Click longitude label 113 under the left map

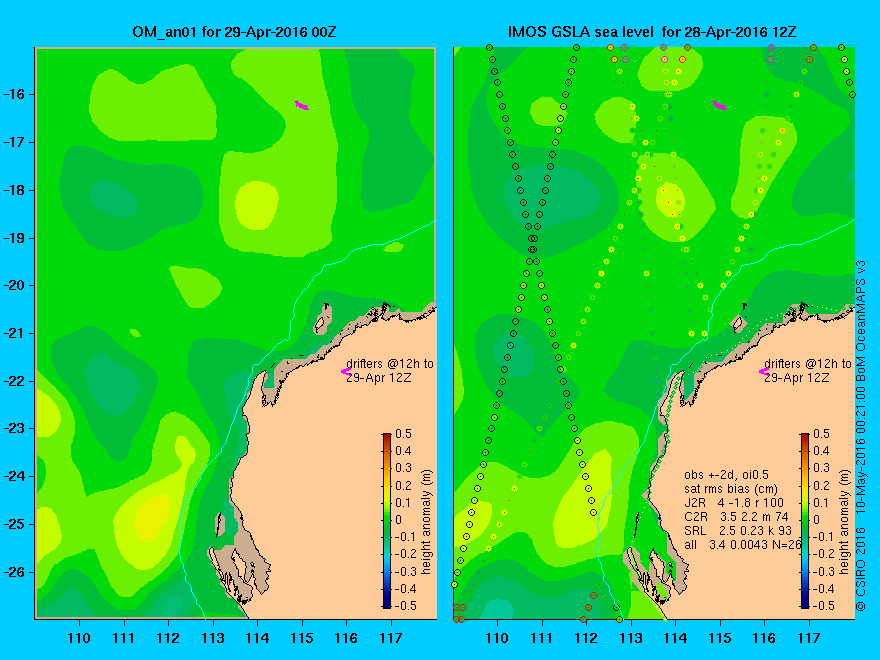213,638
